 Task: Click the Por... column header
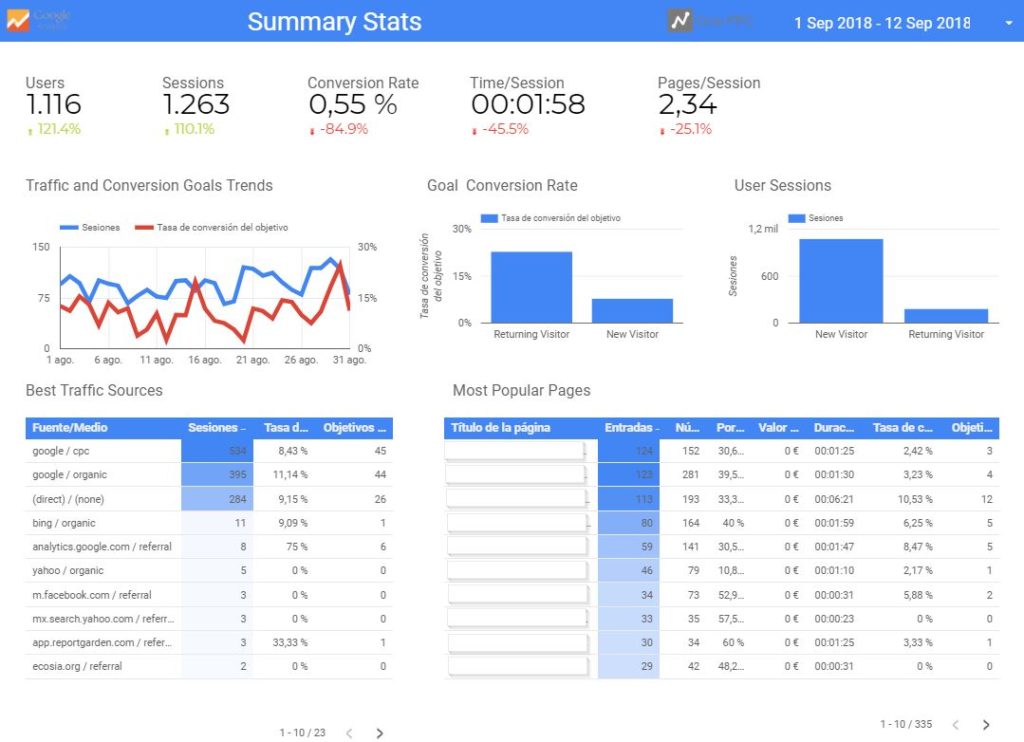(x=730, y=428)
